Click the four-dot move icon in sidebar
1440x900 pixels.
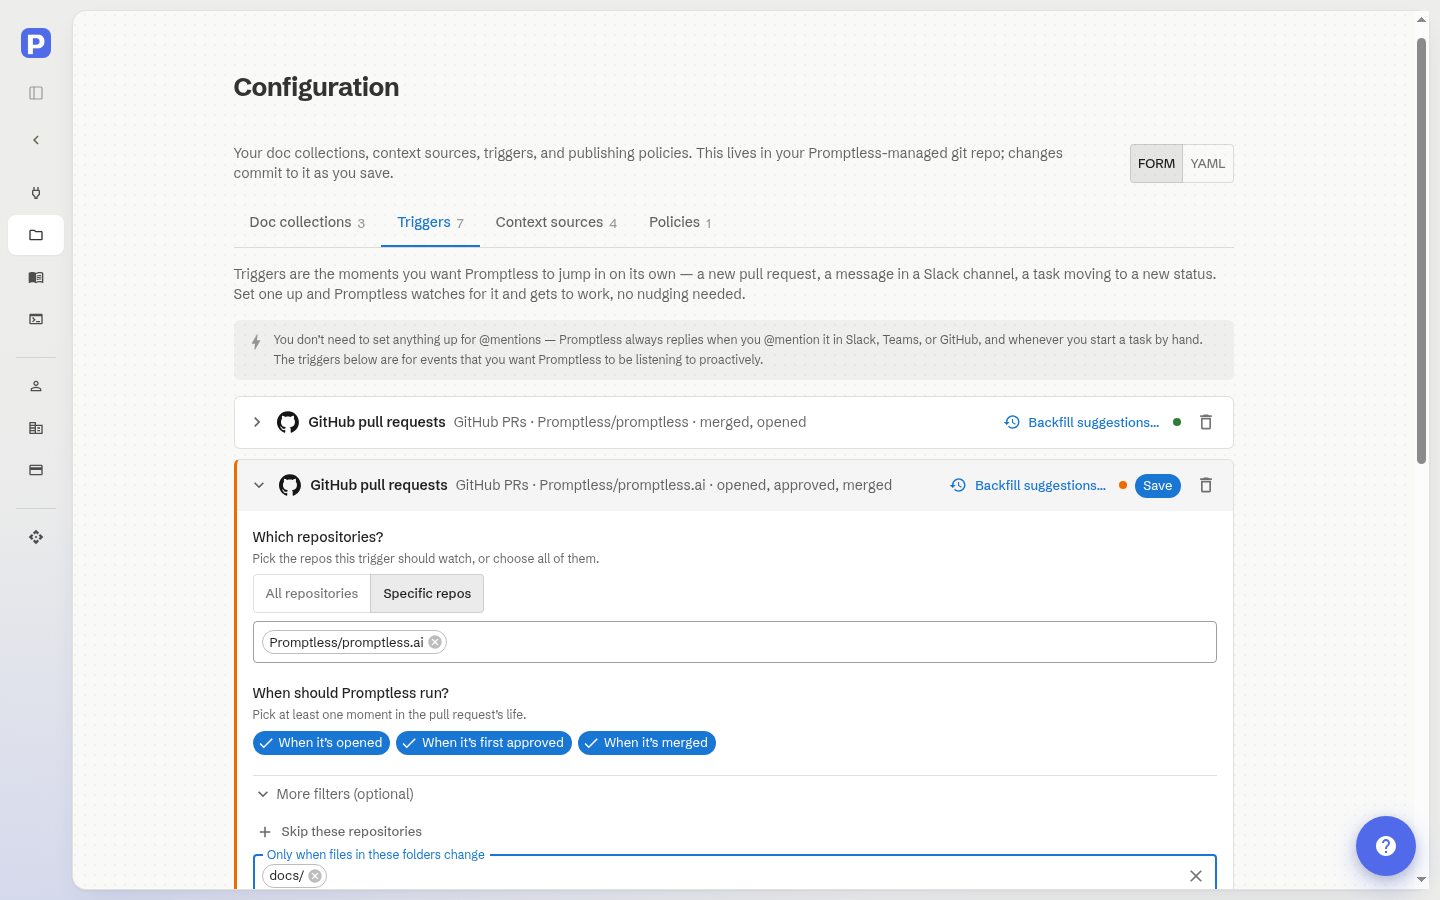pyautogui.click(x=36, y=537)
